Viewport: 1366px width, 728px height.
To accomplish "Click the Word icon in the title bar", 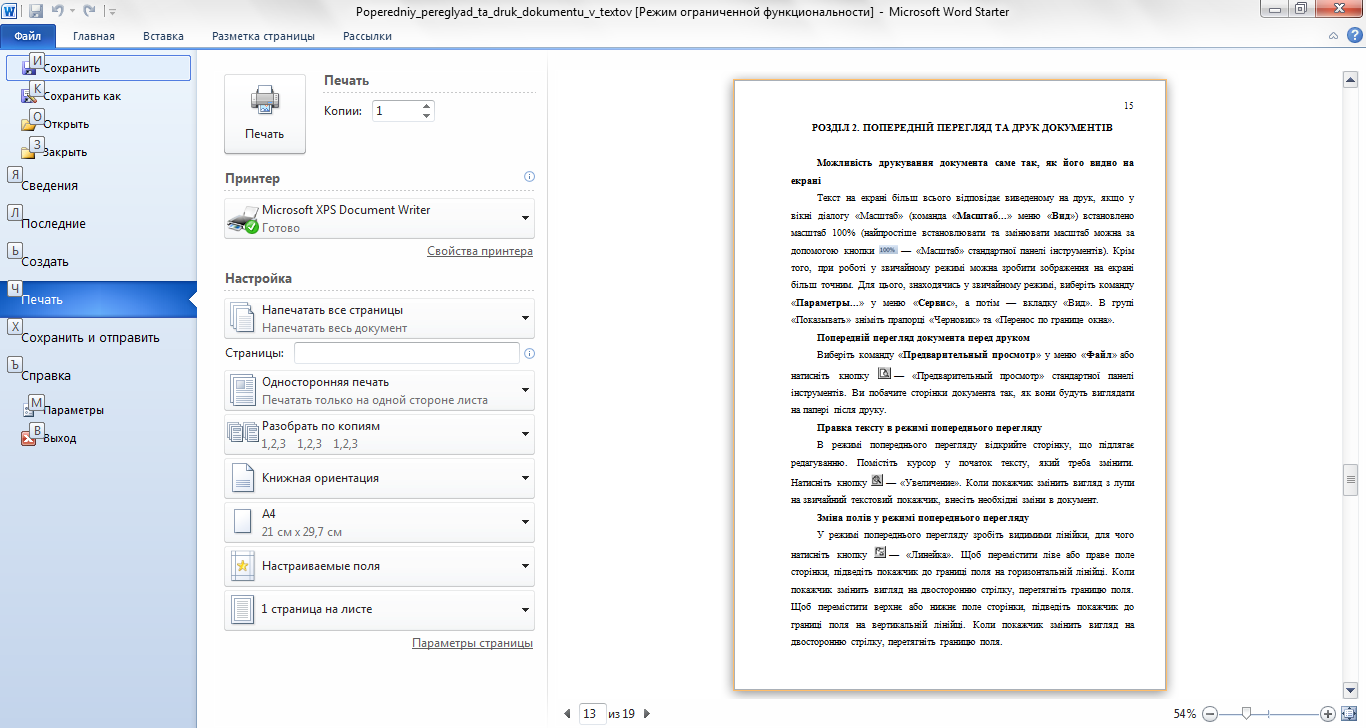I will [11, 11].
